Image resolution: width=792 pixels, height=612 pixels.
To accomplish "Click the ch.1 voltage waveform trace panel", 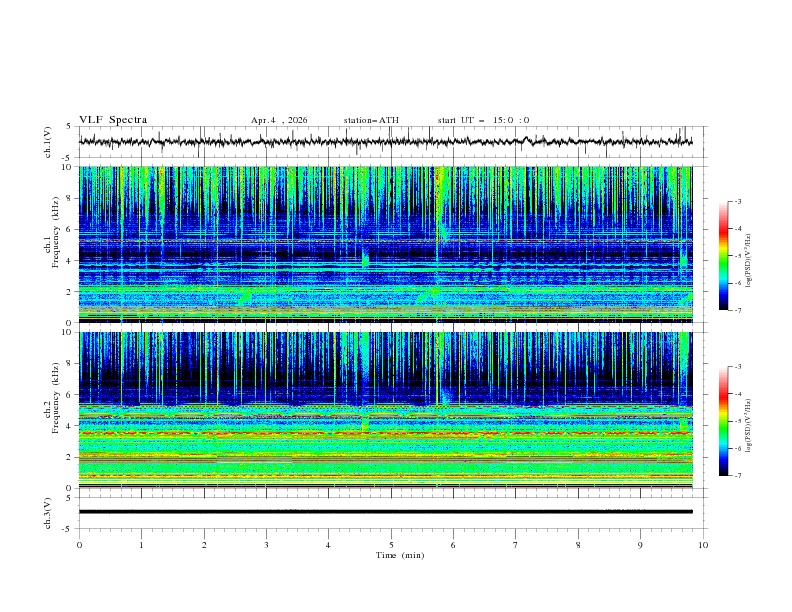I will [x=391, y=142].
